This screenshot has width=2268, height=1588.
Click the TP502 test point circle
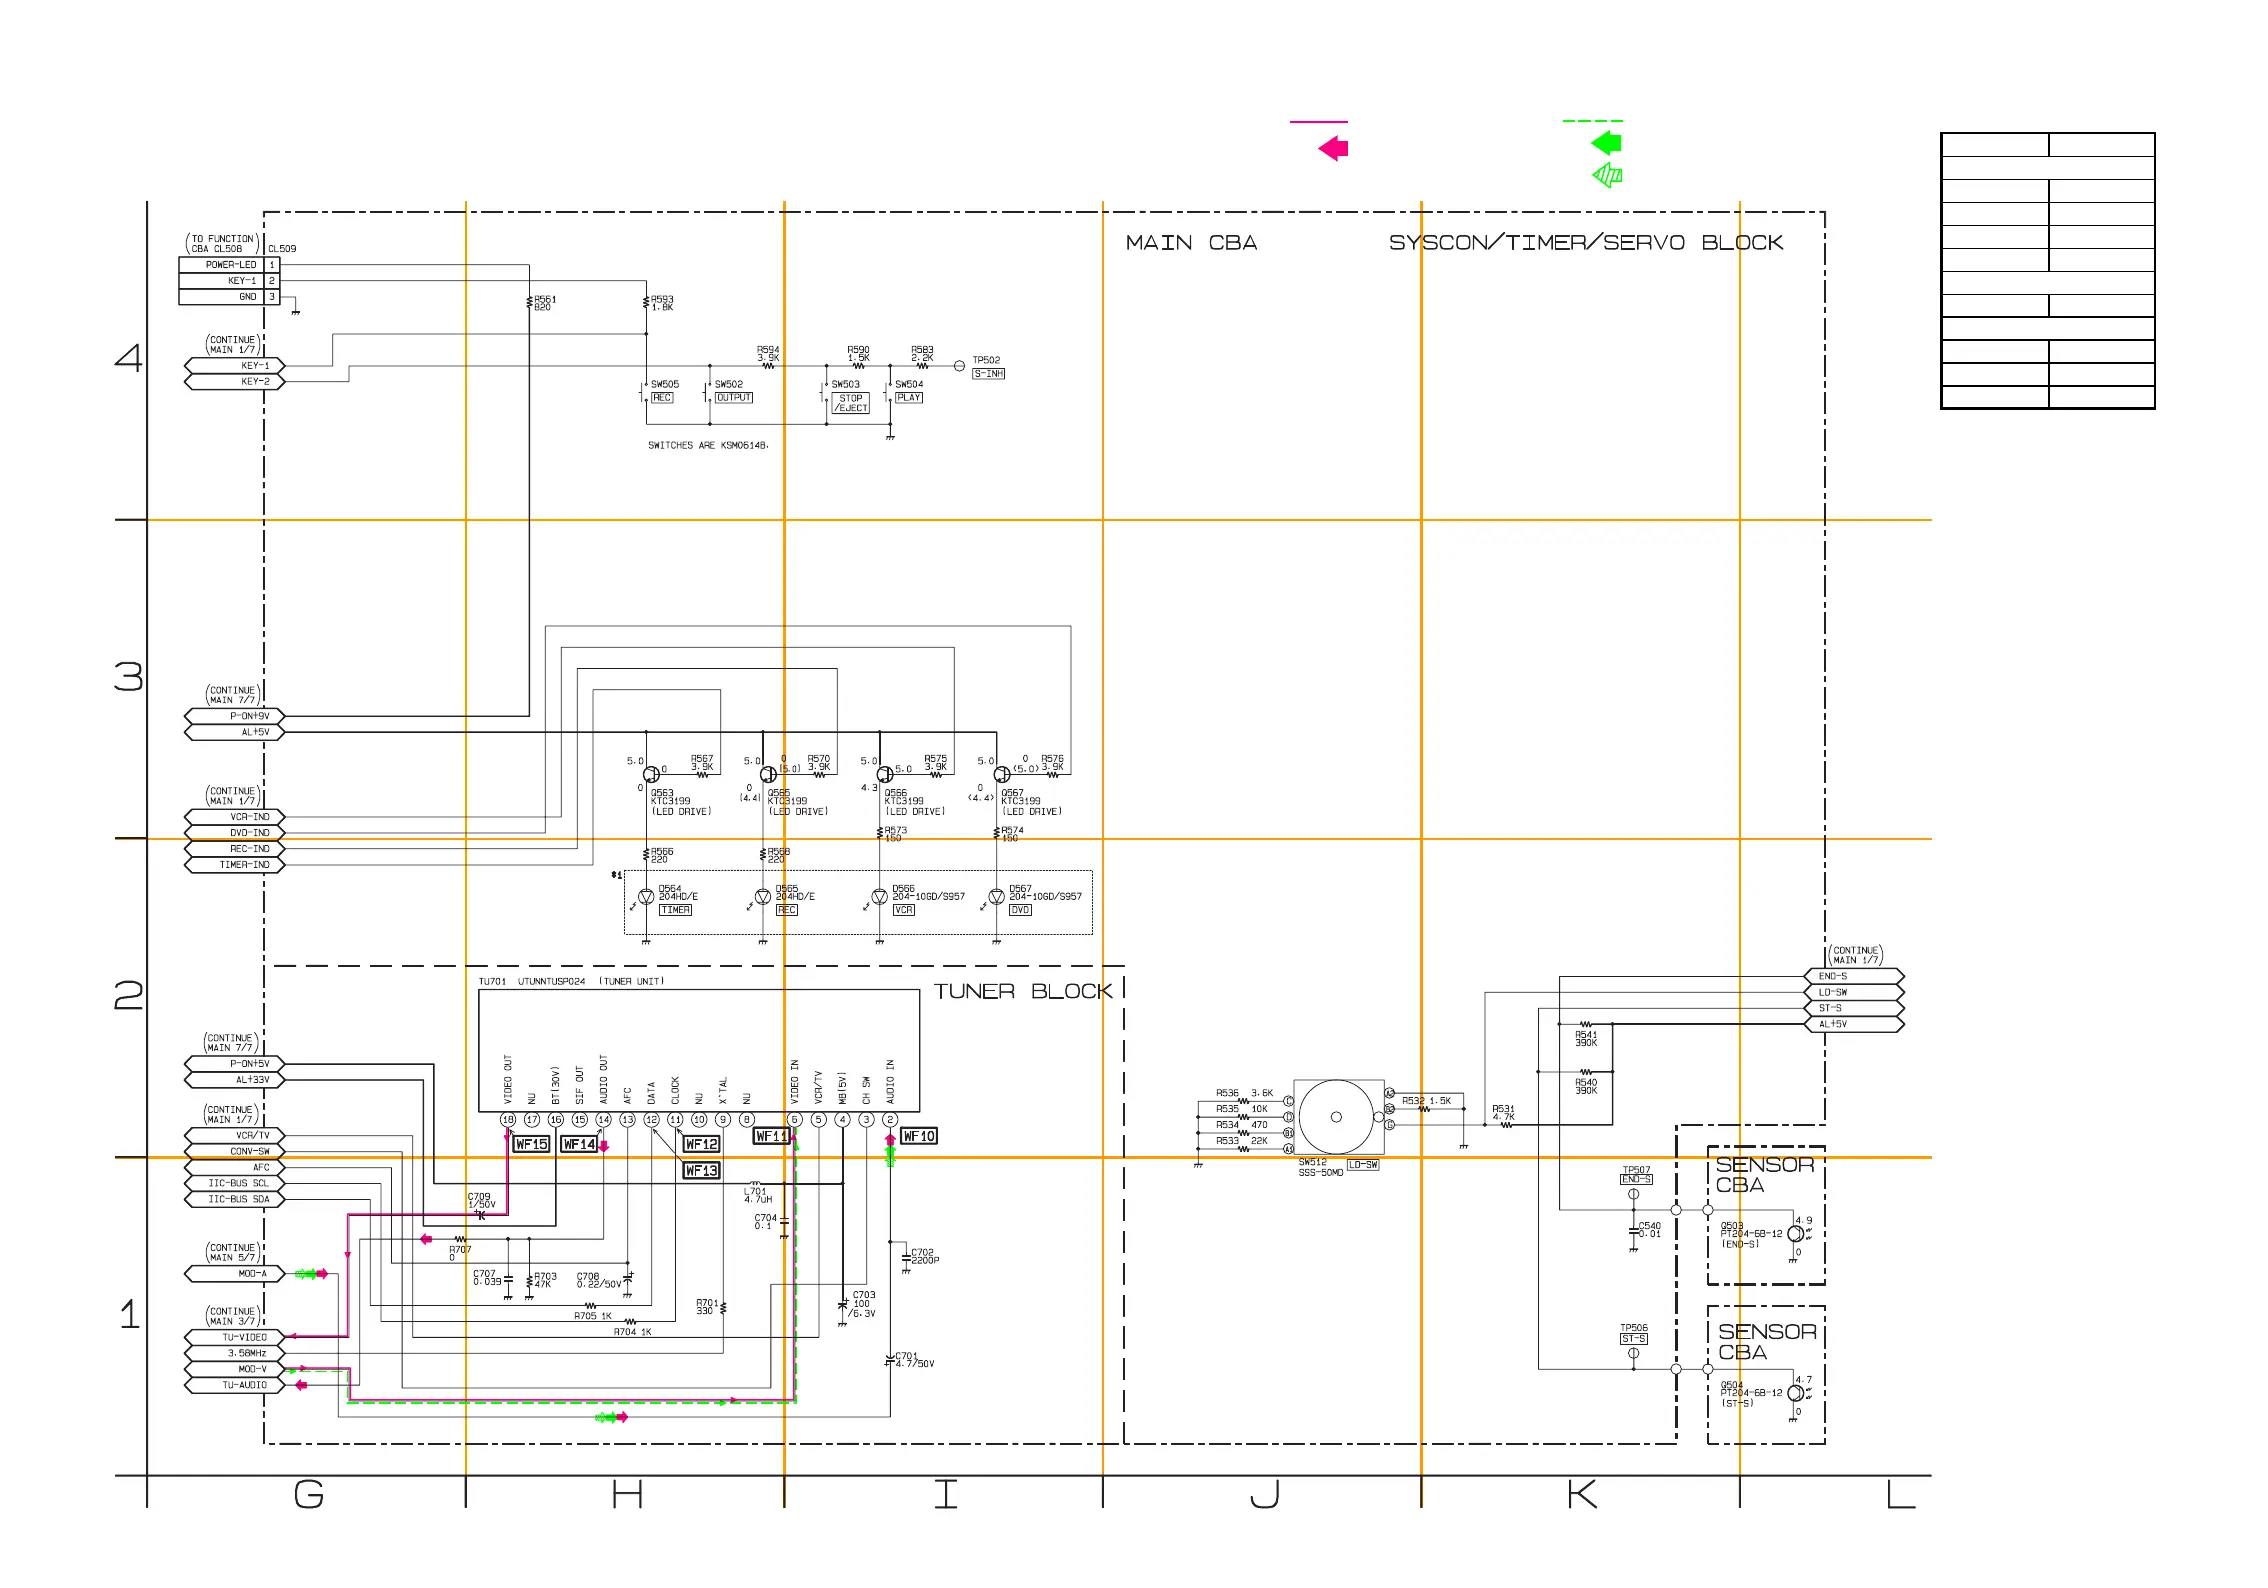tap(959, 366)
